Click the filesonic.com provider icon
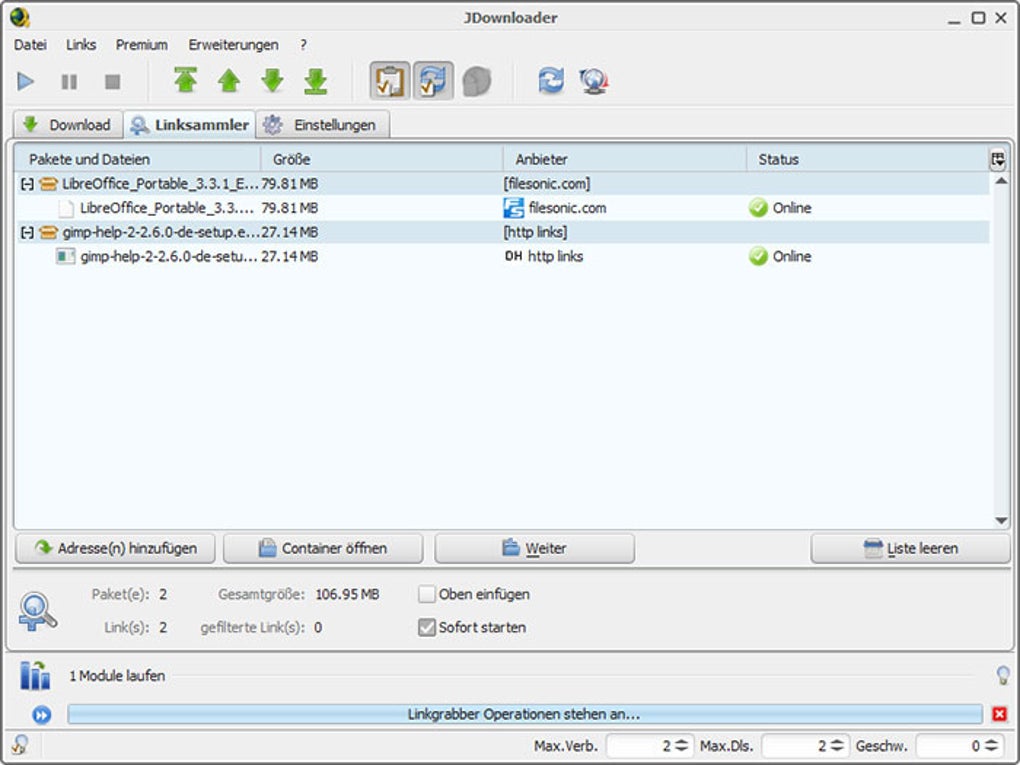Viewport: 1020px width, 765px height. (x=513, y=208)
